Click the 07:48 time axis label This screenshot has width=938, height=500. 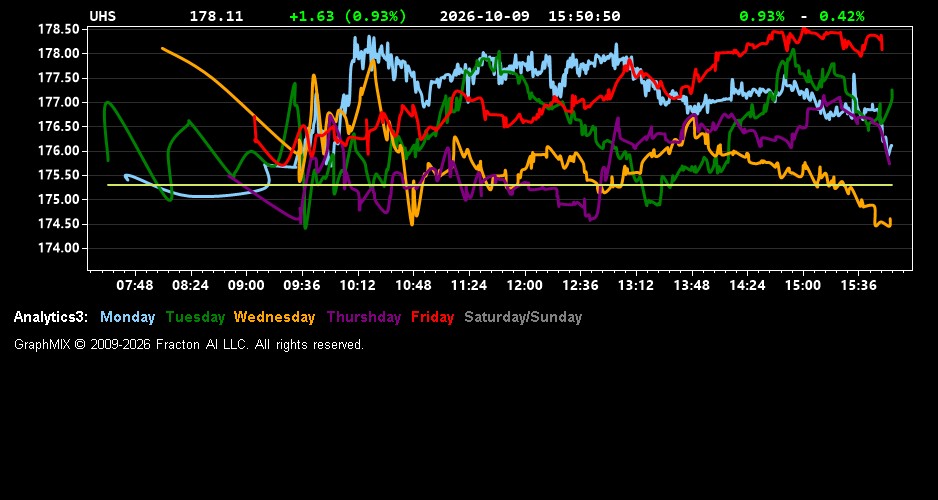(135, 285)
